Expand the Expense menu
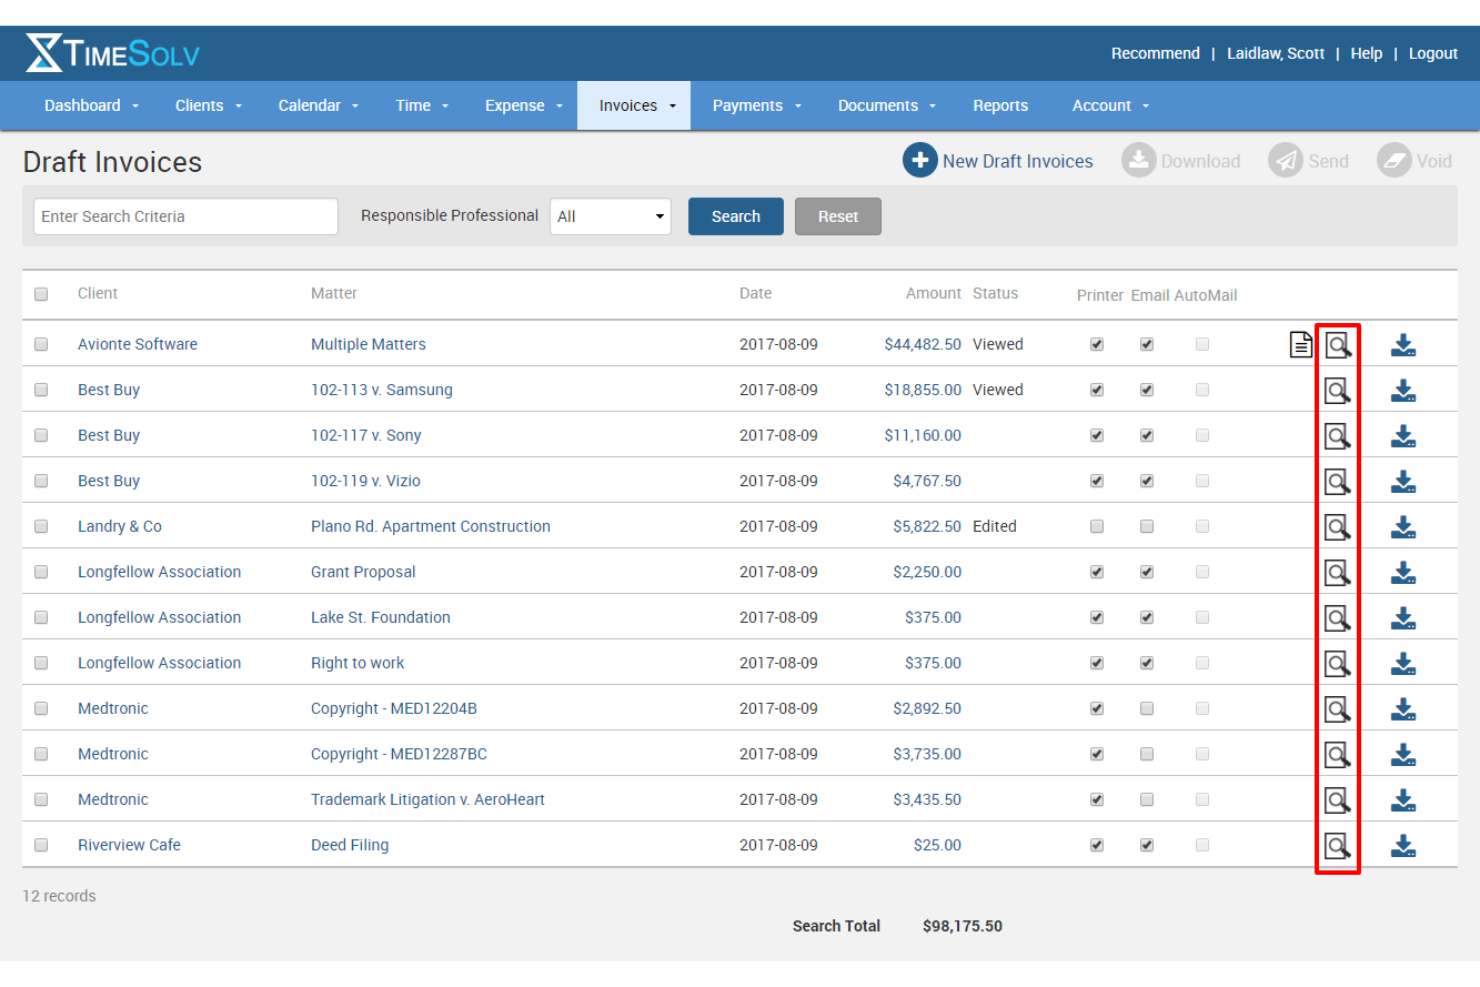The width and height of the screenshot is (1480, 987). pos(524,105)
